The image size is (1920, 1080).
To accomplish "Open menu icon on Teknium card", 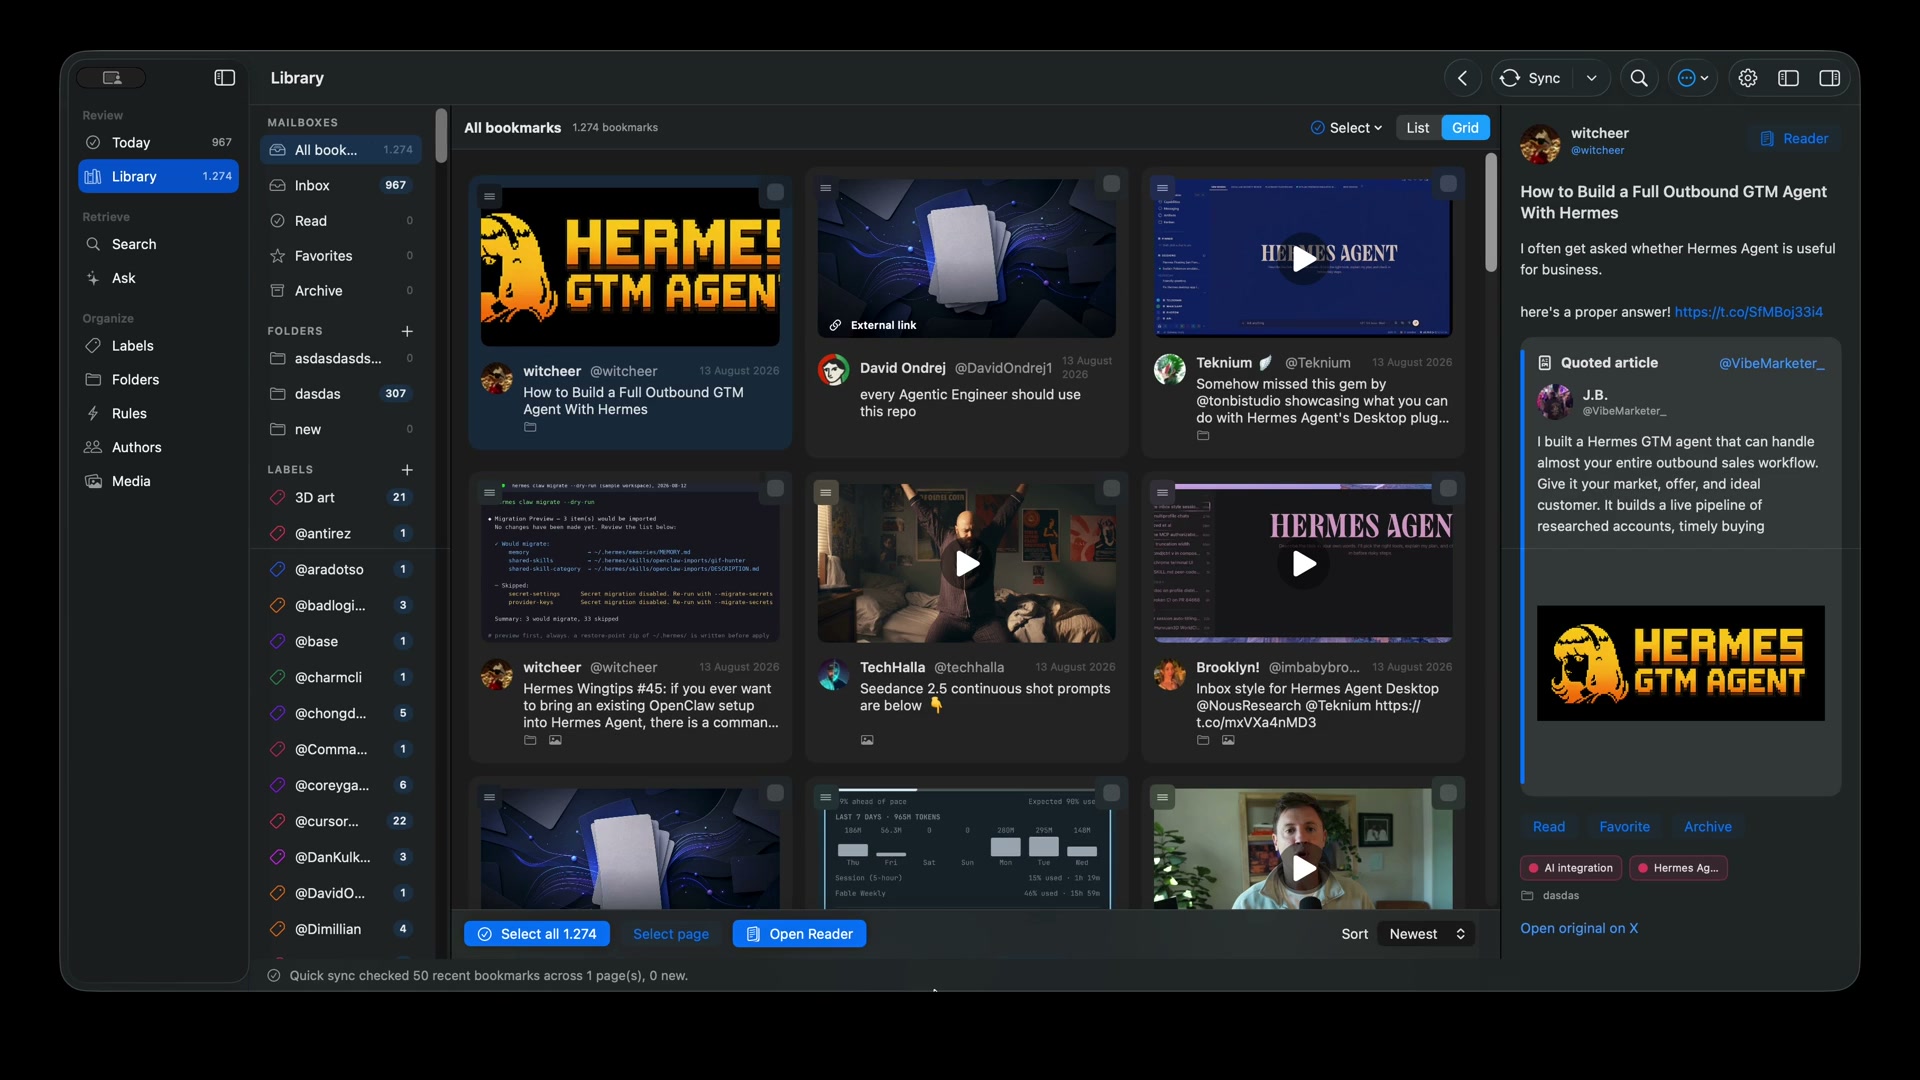I will point(1162,187).
